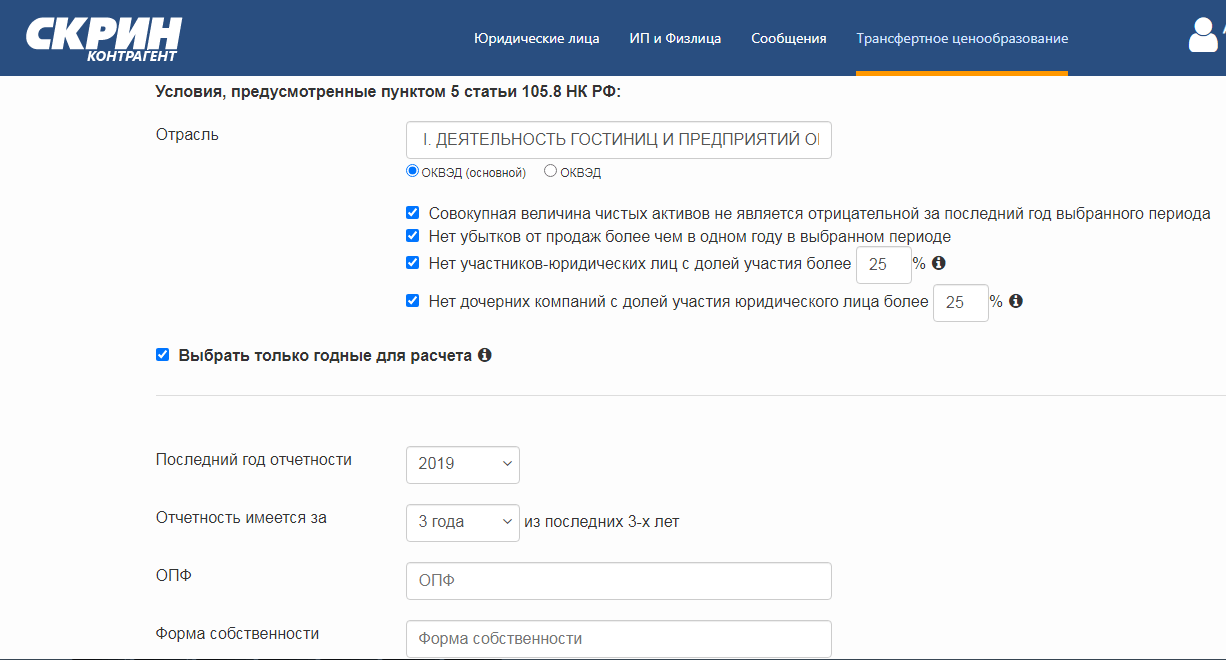Click info icon next to Выбрать только годные

(x=485, y=355)
